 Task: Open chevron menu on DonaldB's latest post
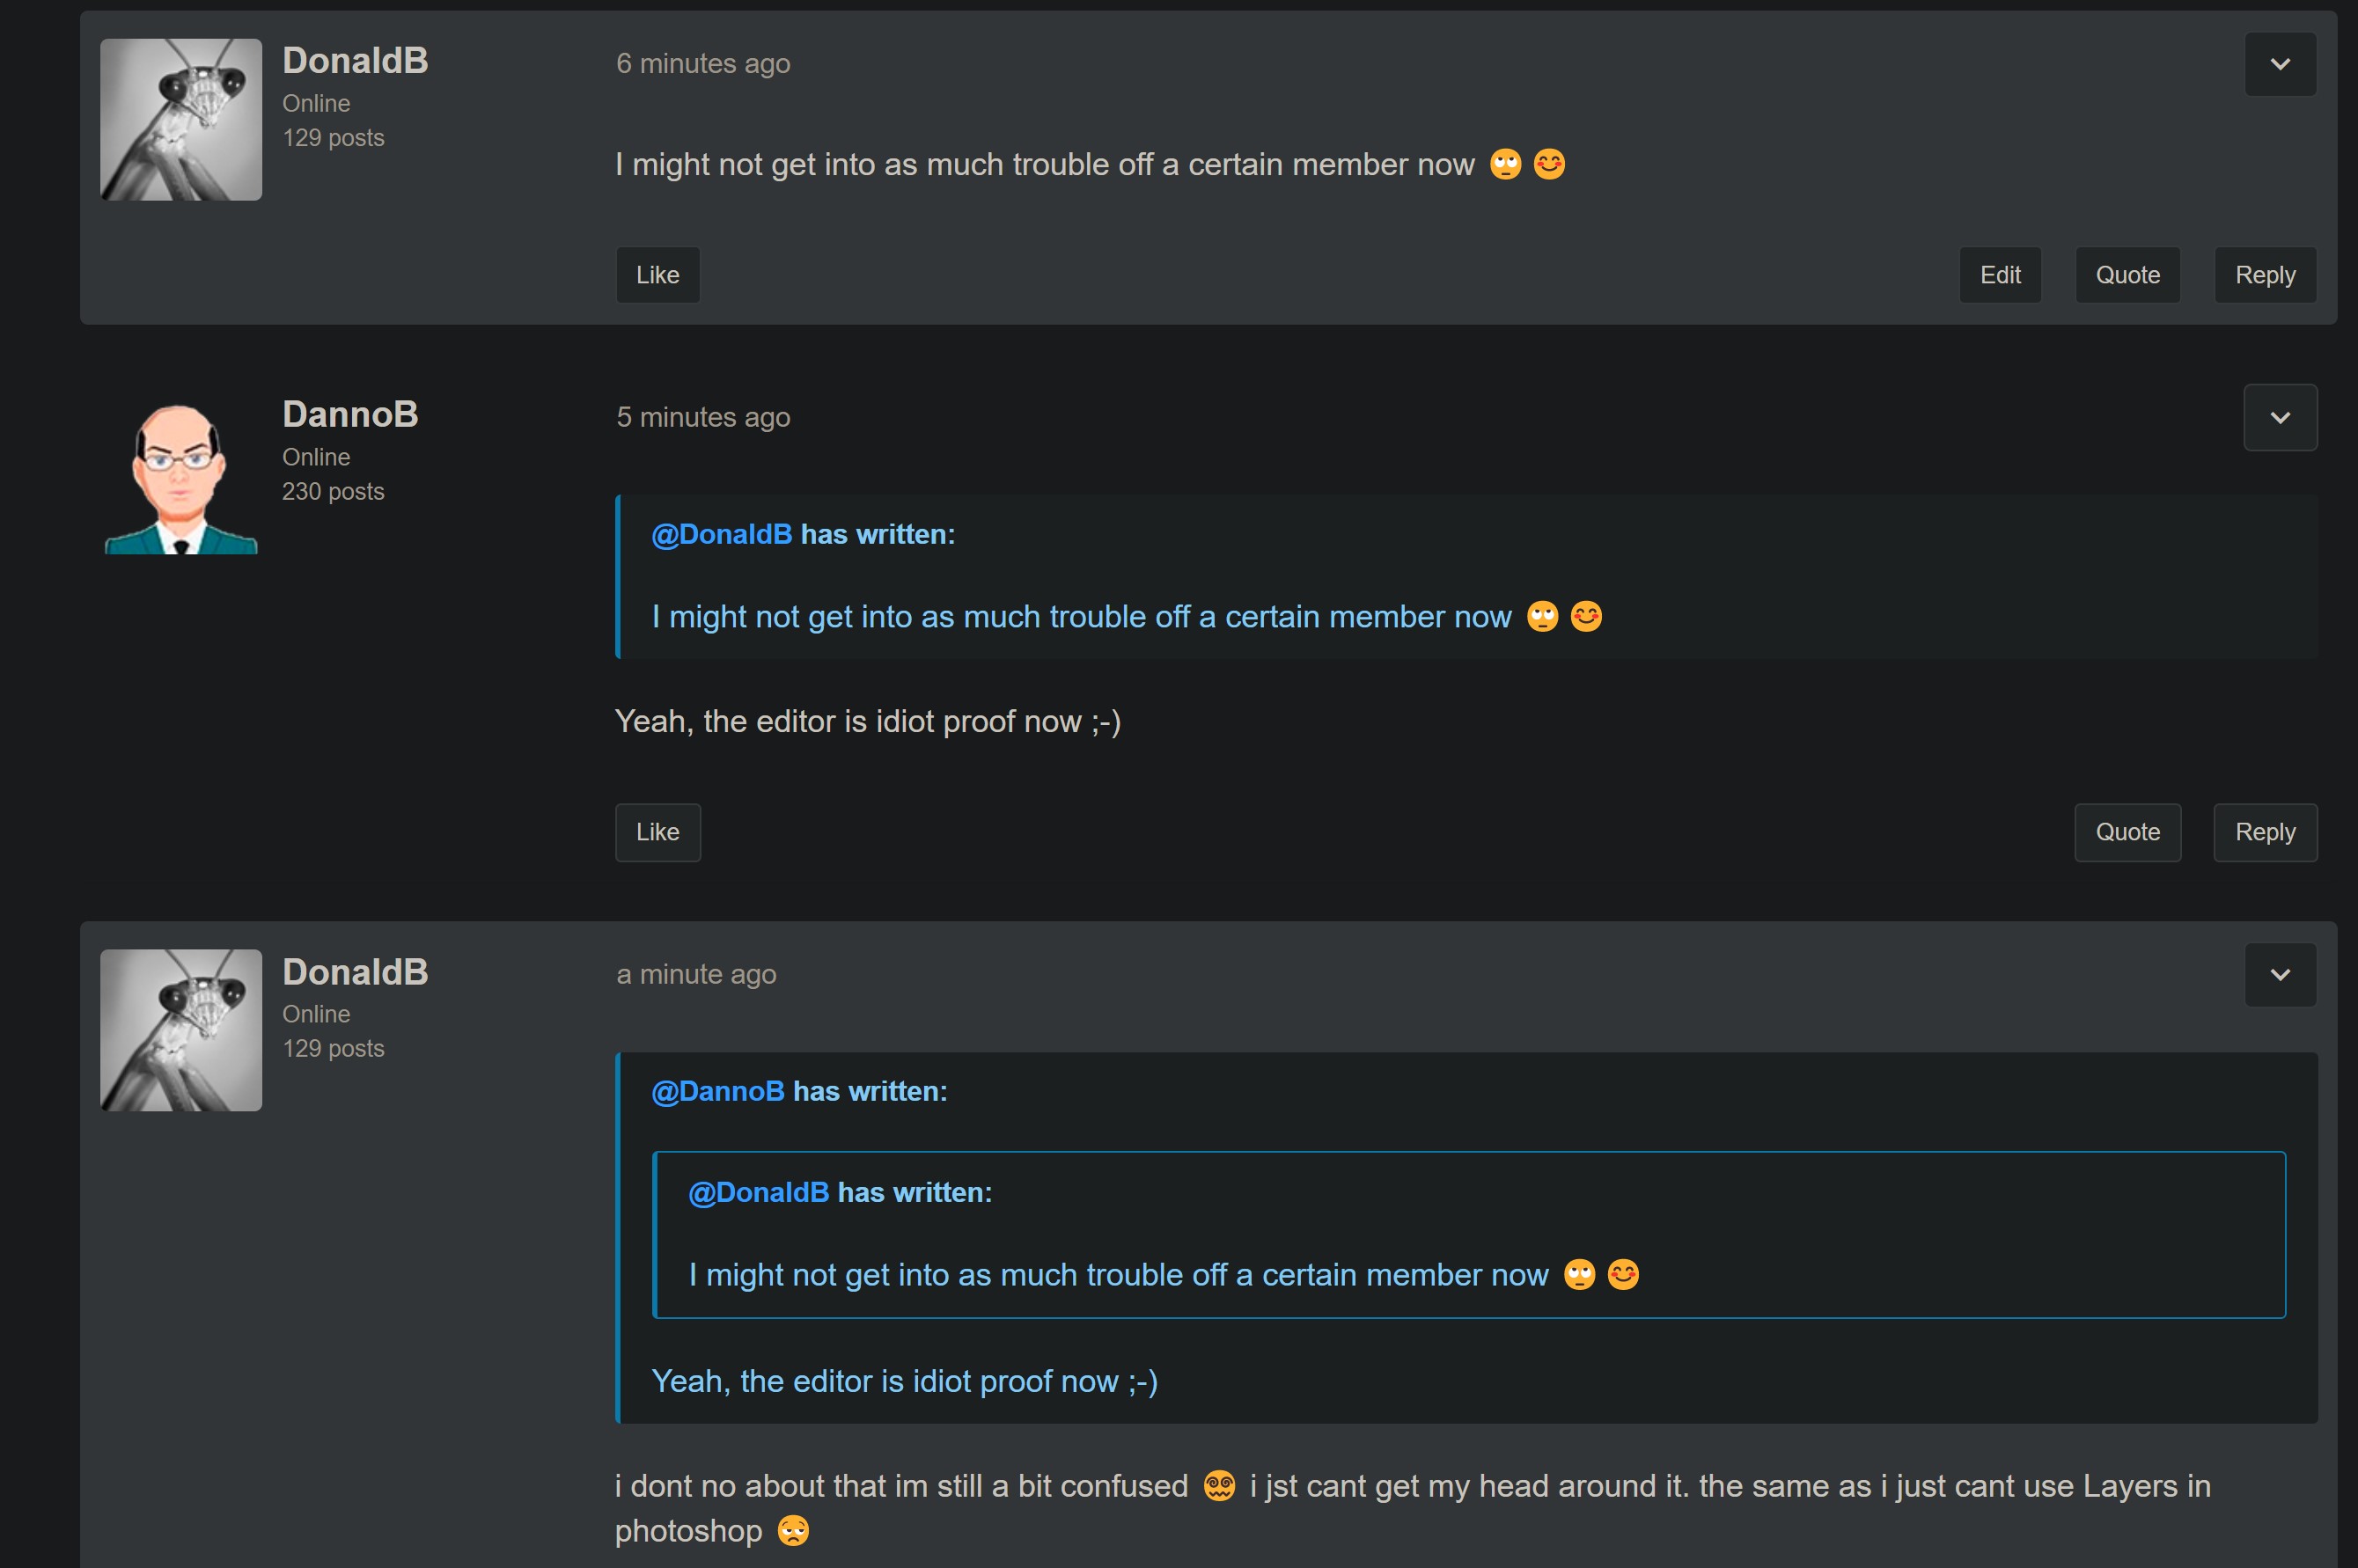click(2279, 975)
